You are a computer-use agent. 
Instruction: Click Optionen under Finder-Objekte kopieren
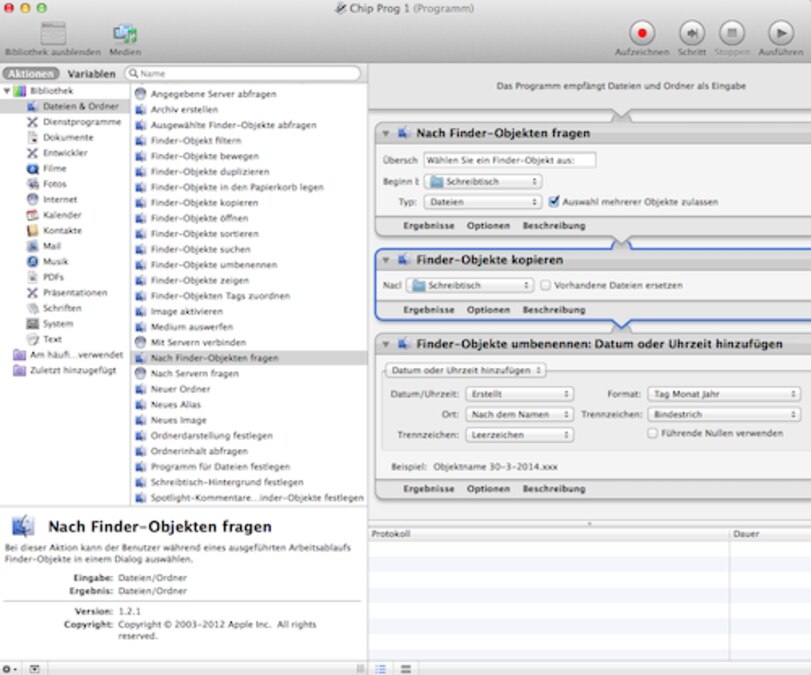click(488, 310)
